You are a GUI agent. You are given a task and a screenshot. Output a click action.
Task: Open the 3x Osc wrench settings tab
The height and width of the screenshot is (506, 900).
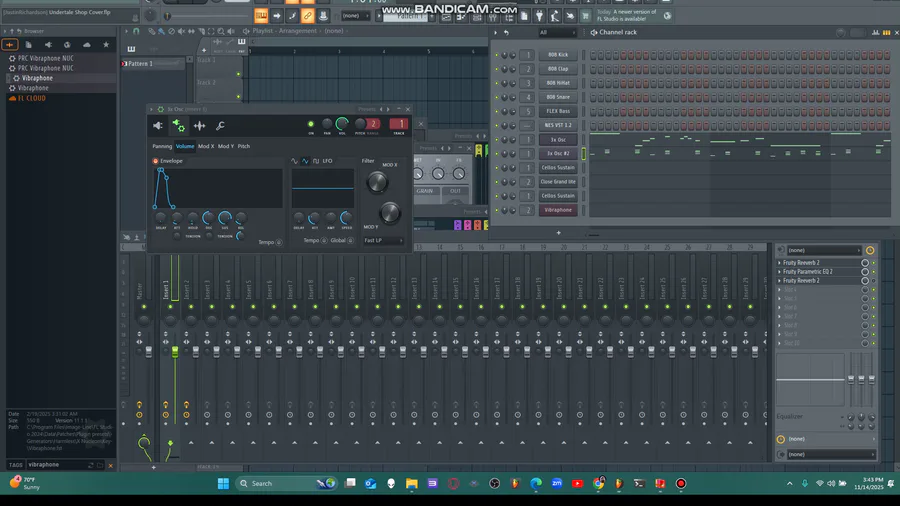point(220,126)
